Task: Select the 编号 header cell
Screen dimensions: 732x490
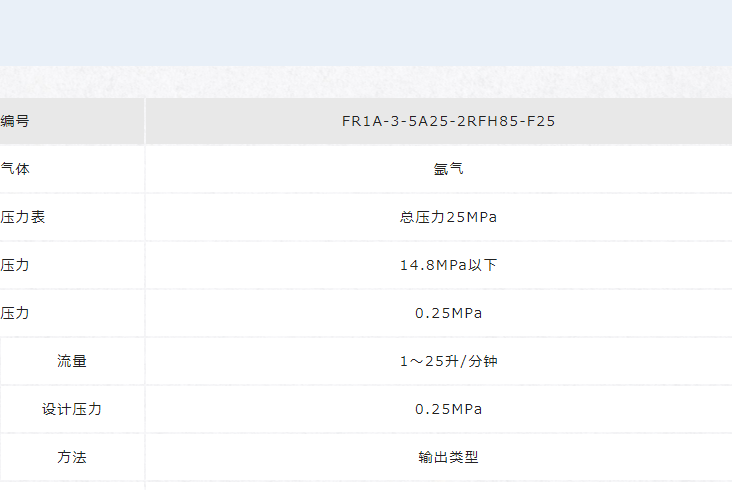Action: point(72,121)
